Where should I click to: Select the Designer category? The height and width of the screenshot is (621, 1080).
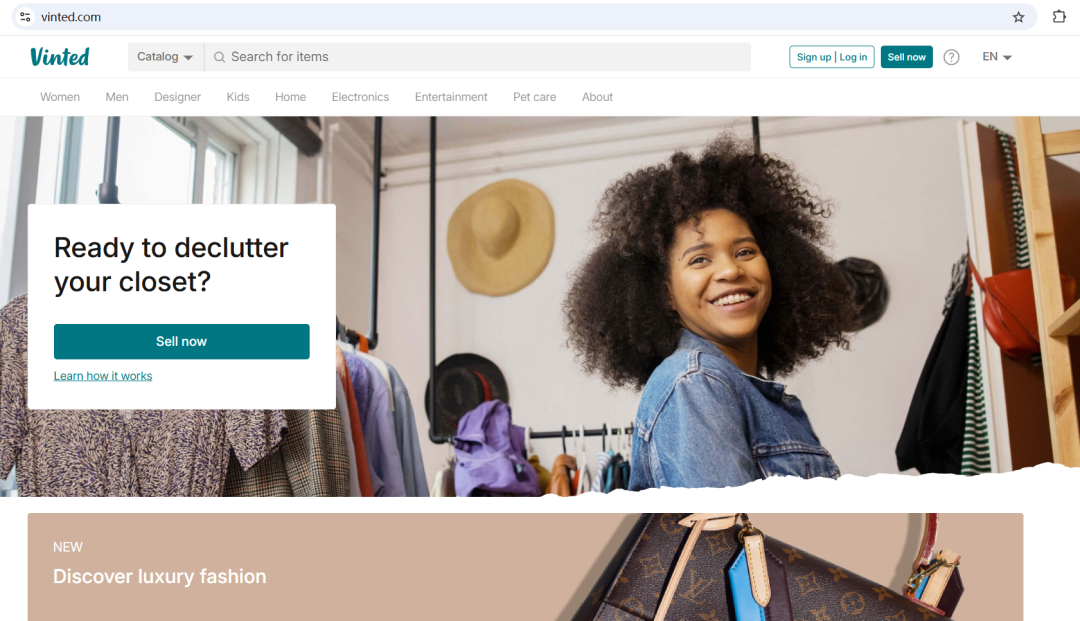tap(178, 97)
